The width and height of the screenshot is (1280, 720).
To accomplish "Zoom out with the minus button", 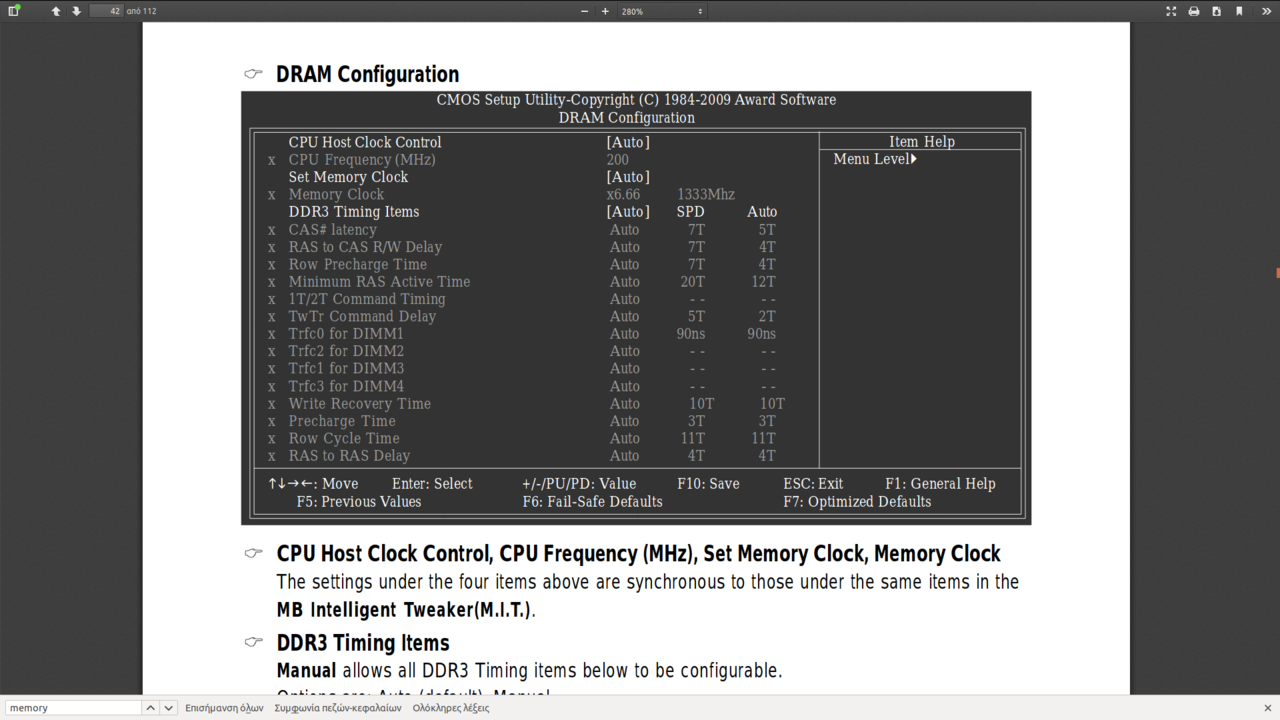I will 585,11.
